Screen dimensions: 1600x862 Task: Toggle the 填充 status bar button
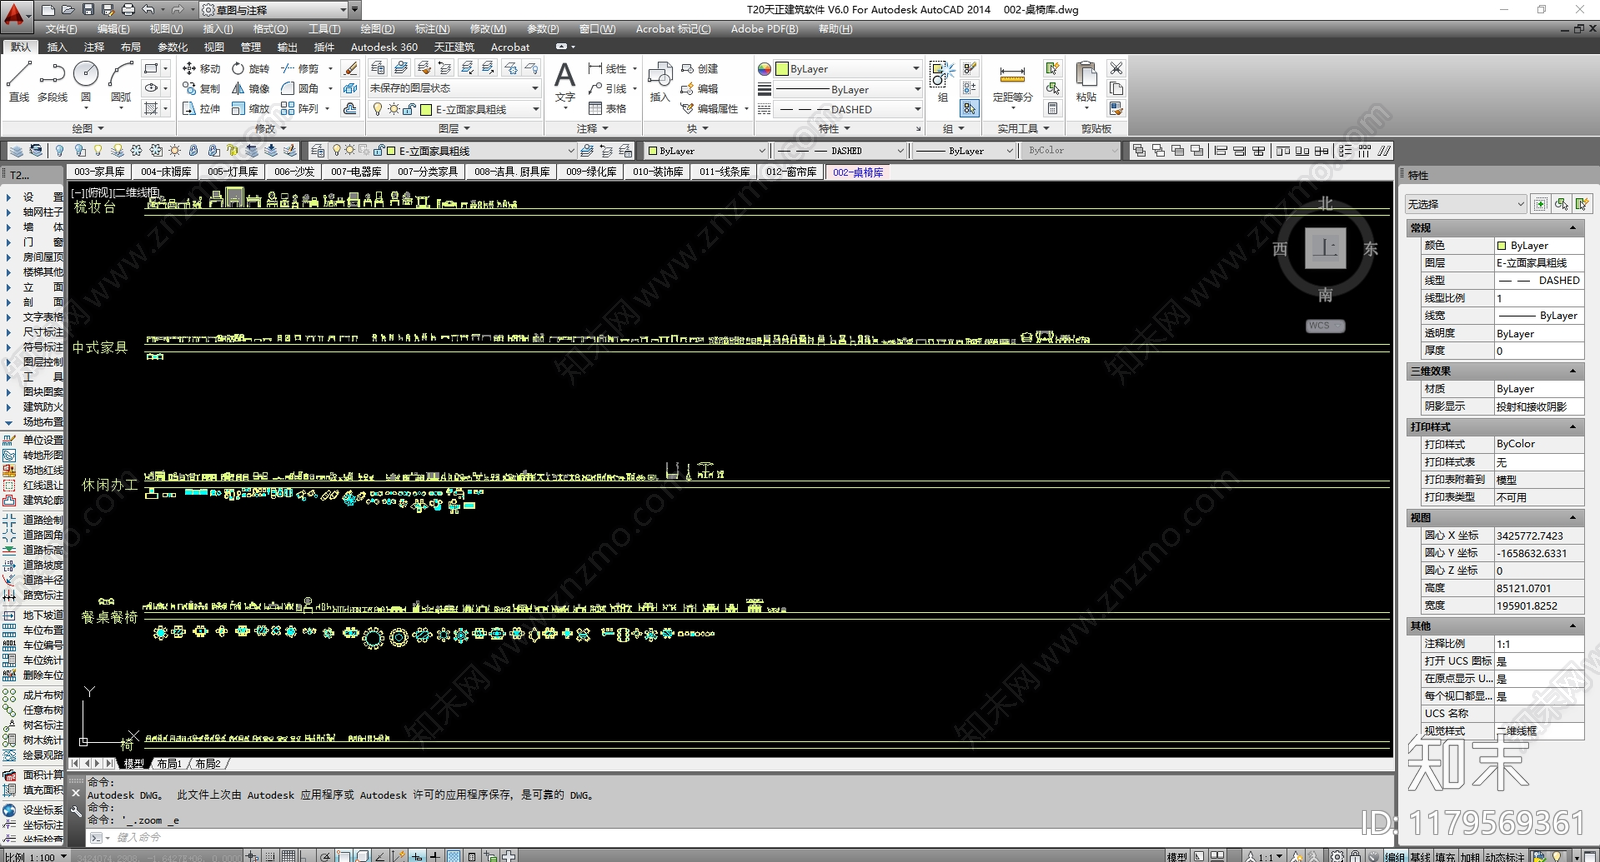1445,856
